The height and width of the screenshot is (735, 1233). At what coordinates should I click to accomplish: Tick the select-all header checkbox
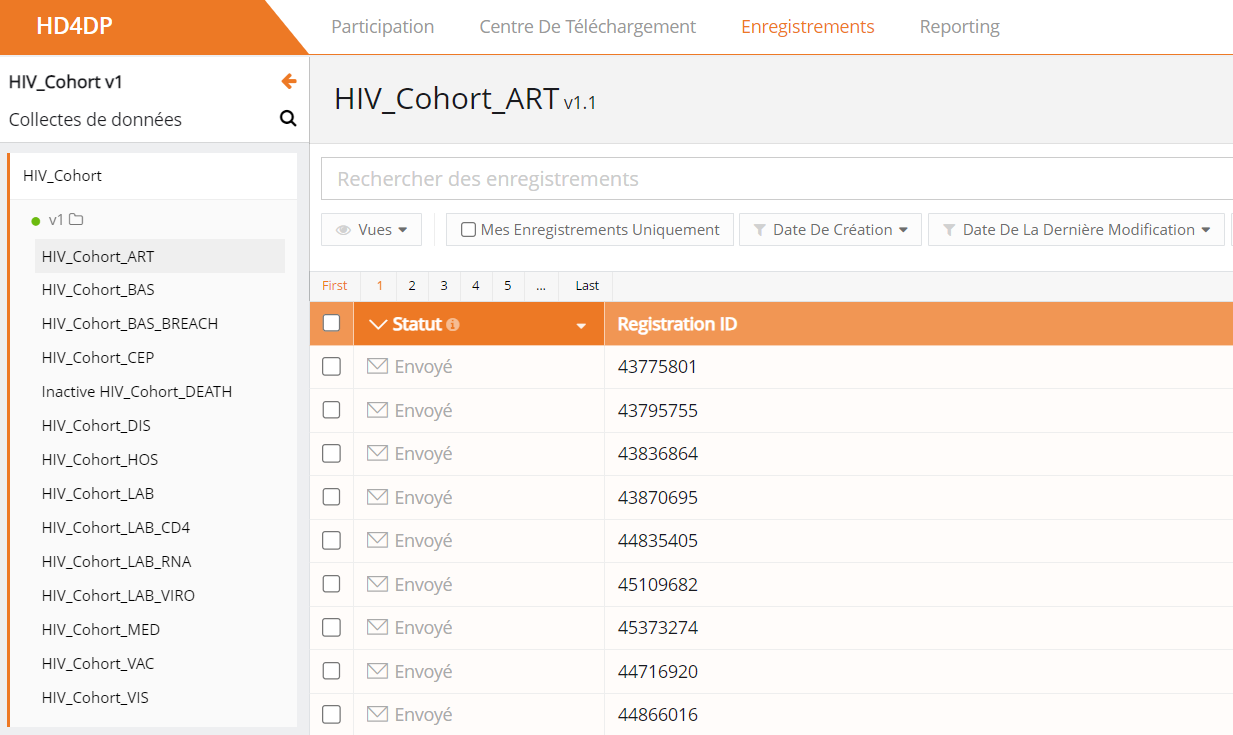(332, 323)
